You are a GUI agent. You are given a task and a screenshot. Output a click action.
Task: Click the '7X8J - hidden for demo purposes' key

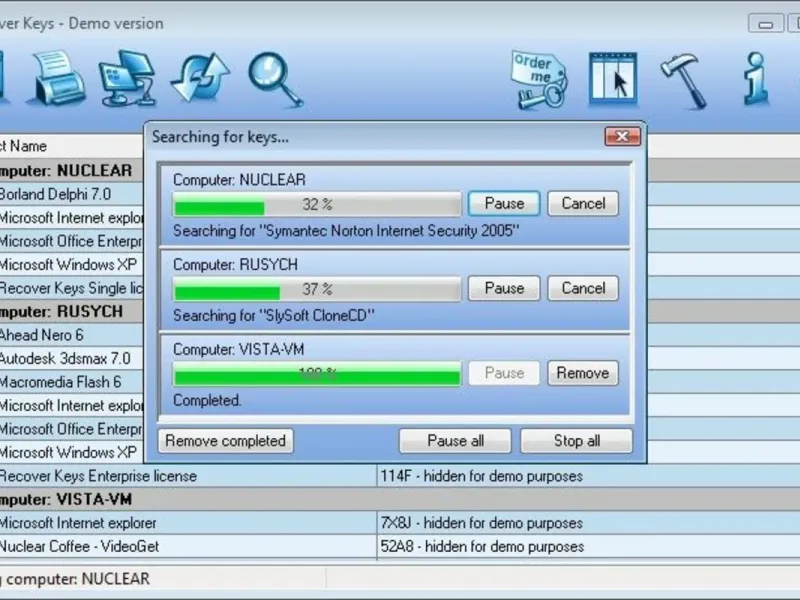(481, 523)
